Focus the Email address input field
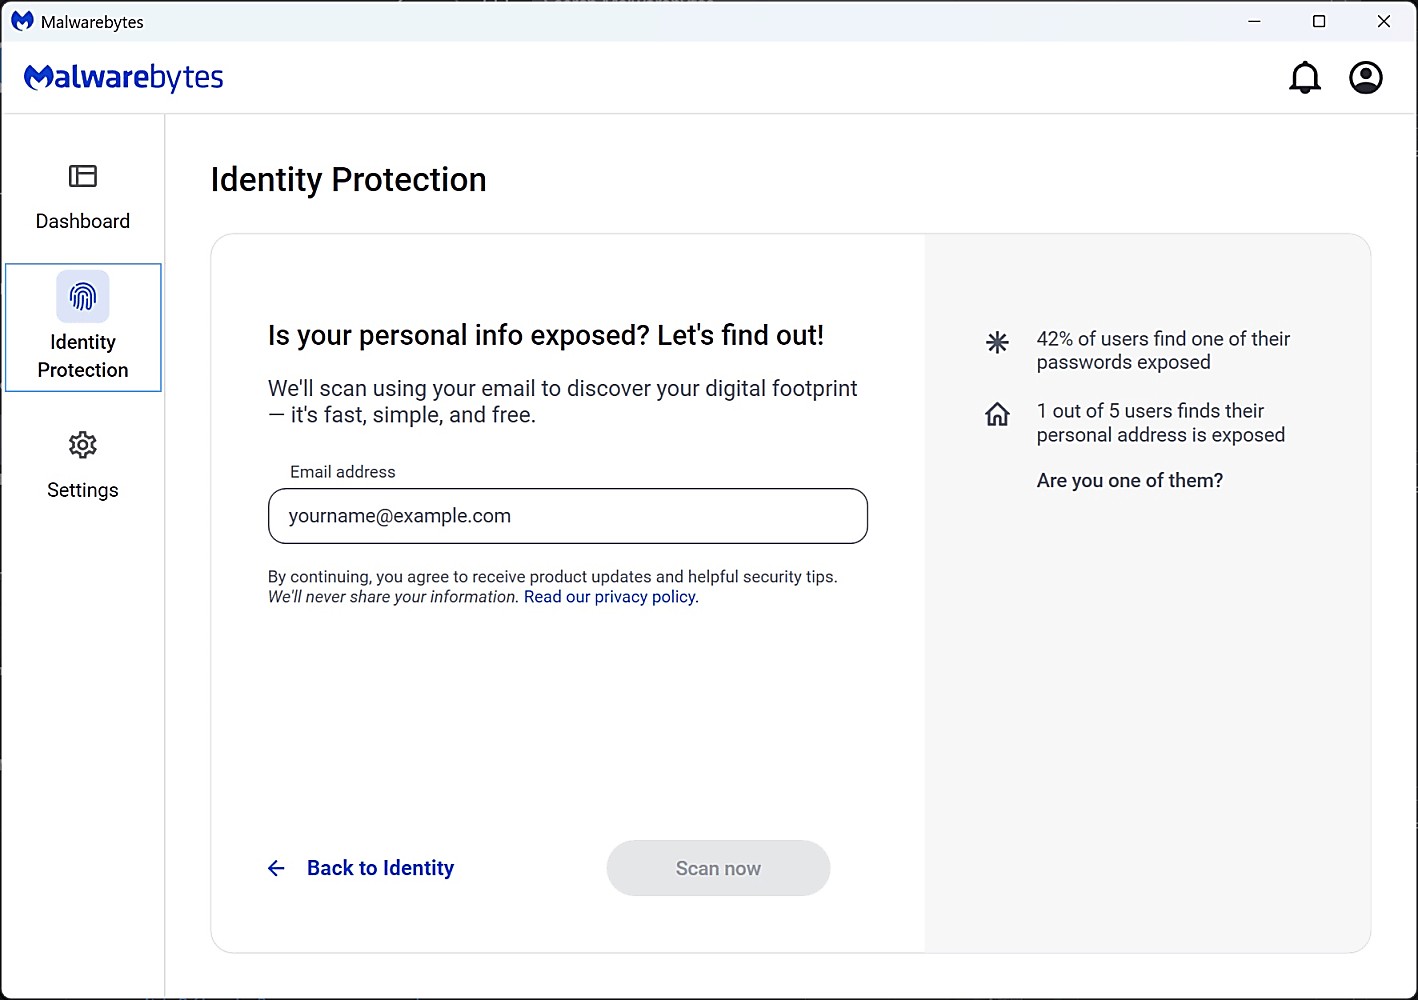This screenshot has height=1000, width=1418. (567, 516)
